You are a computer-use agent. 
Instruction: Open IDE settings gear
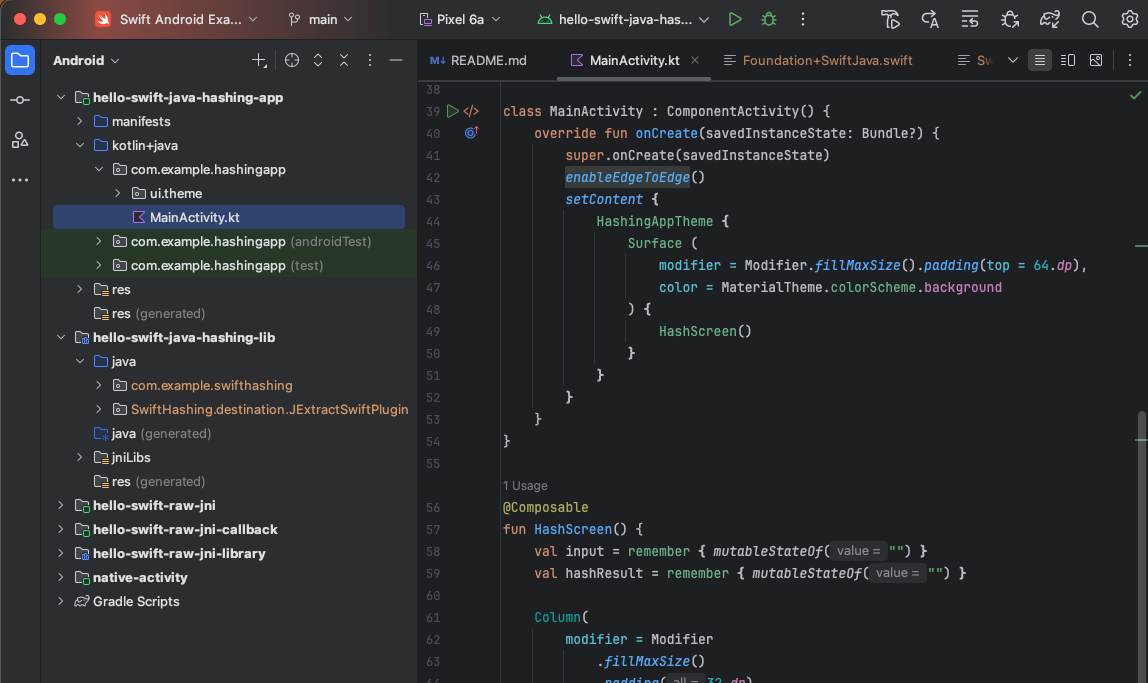pyautogui.click(x=1129, y=19)
